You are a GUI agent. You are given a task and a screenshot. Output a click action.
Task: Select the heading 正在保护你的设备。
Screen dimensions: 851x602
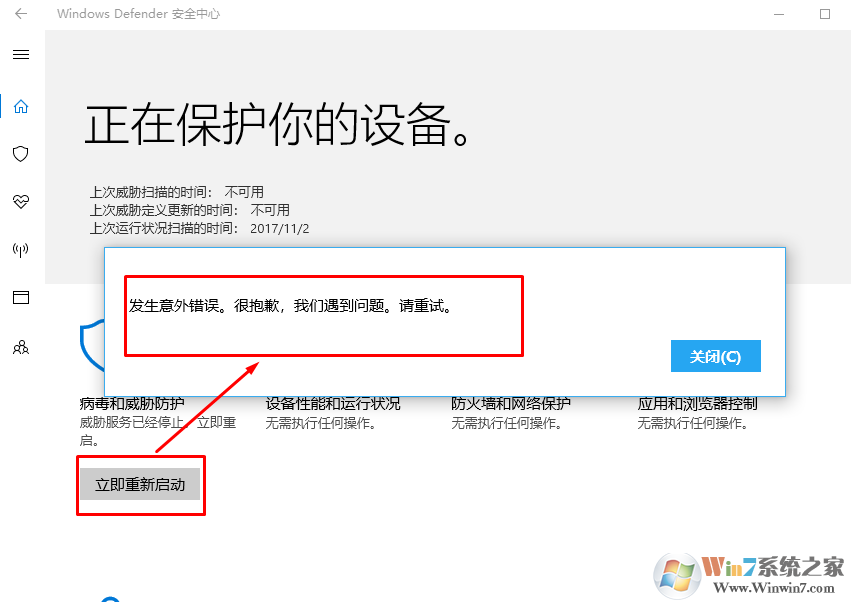[277, 125]
